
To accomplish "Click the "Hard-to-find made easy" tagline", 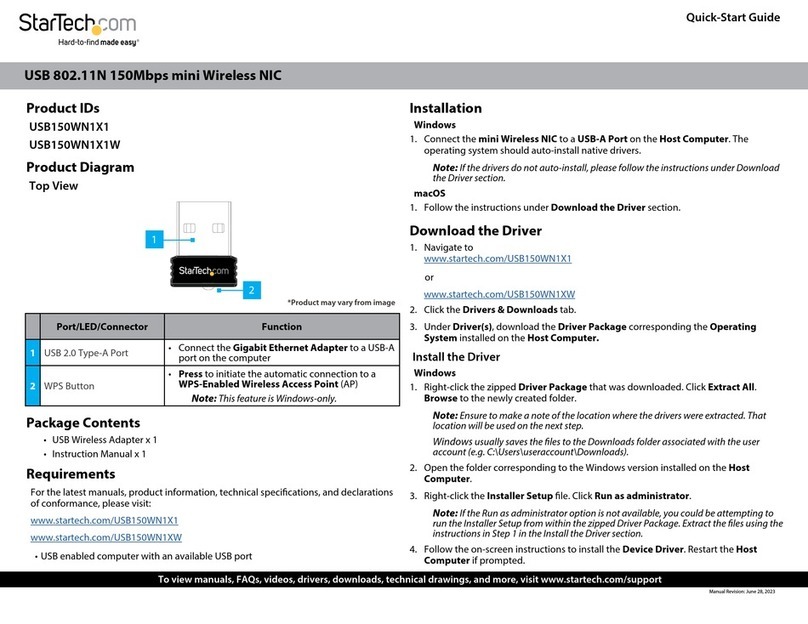I will (98, 42).
